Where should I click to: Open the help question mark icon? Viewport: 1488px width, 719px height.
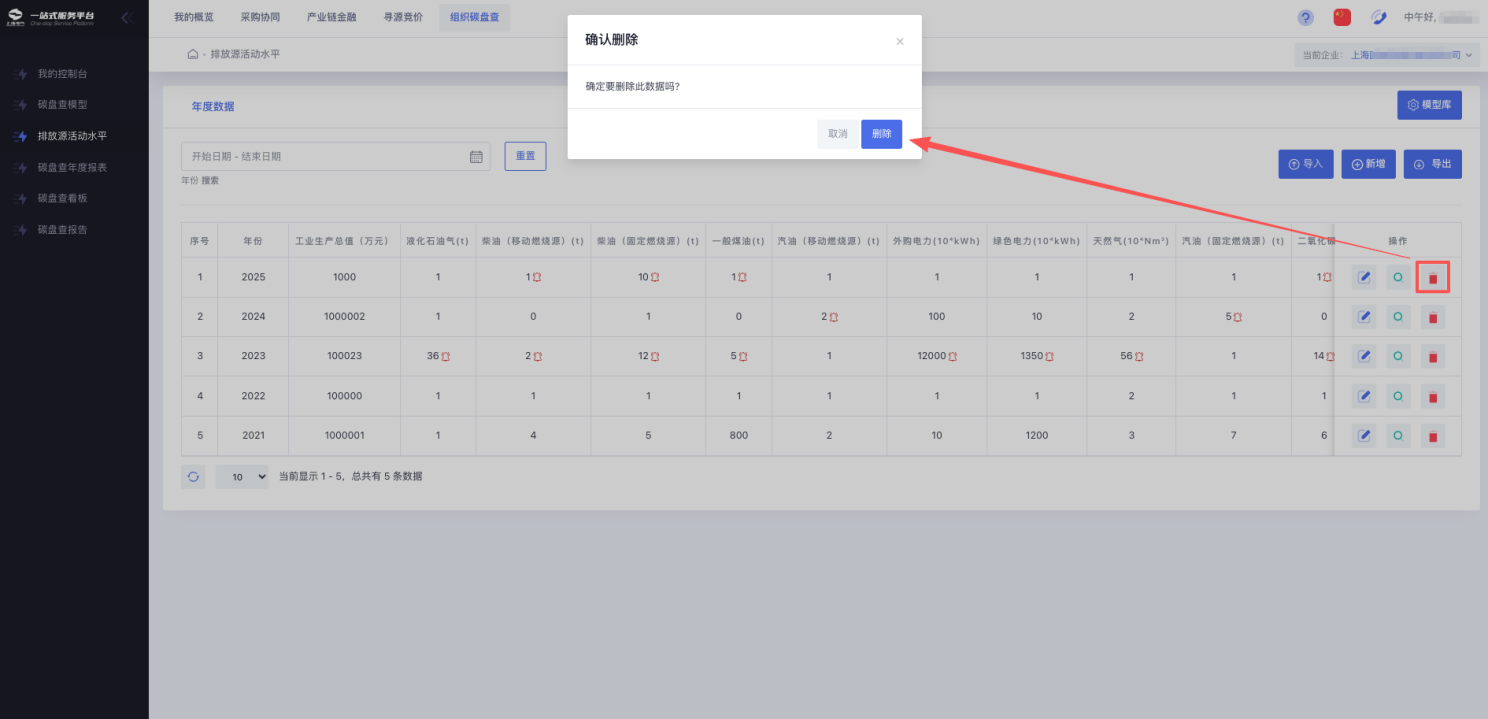tap(1305, 17)
